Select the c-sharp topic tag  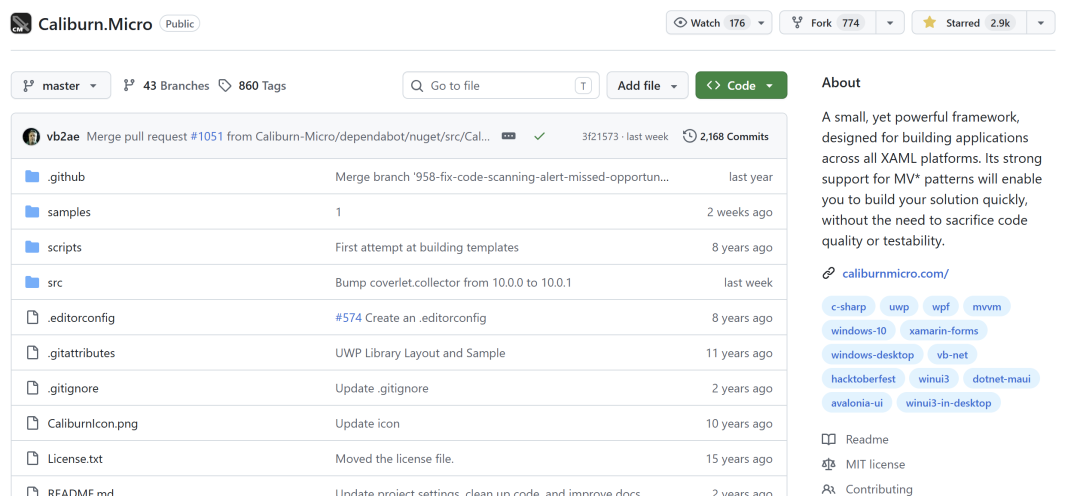[x=849, y=307]
